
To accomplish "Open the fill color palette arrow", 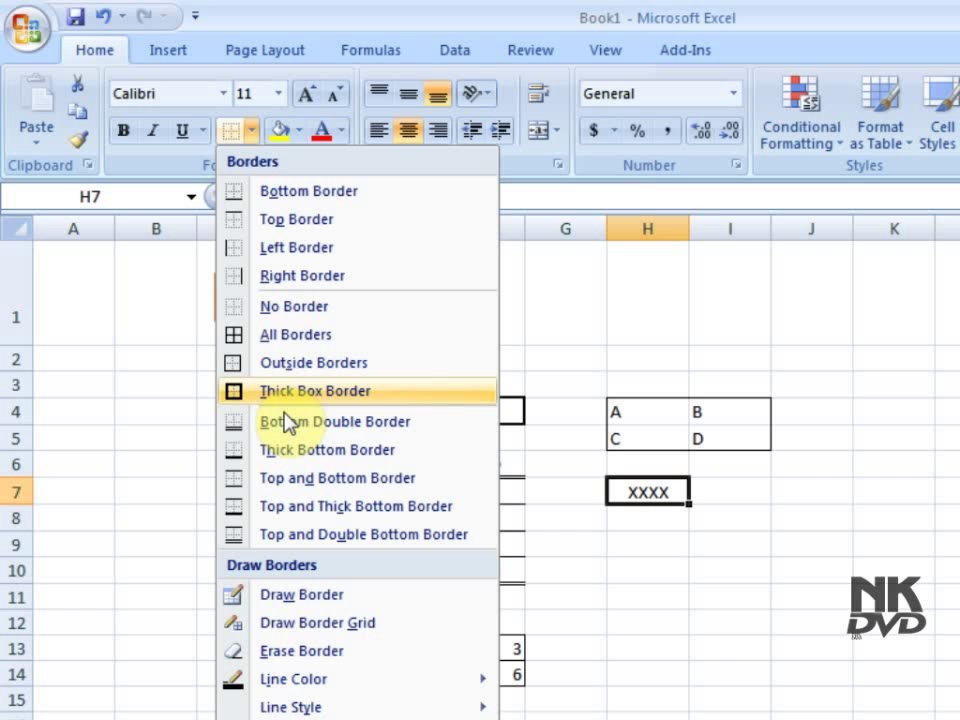I will [299, 130].
